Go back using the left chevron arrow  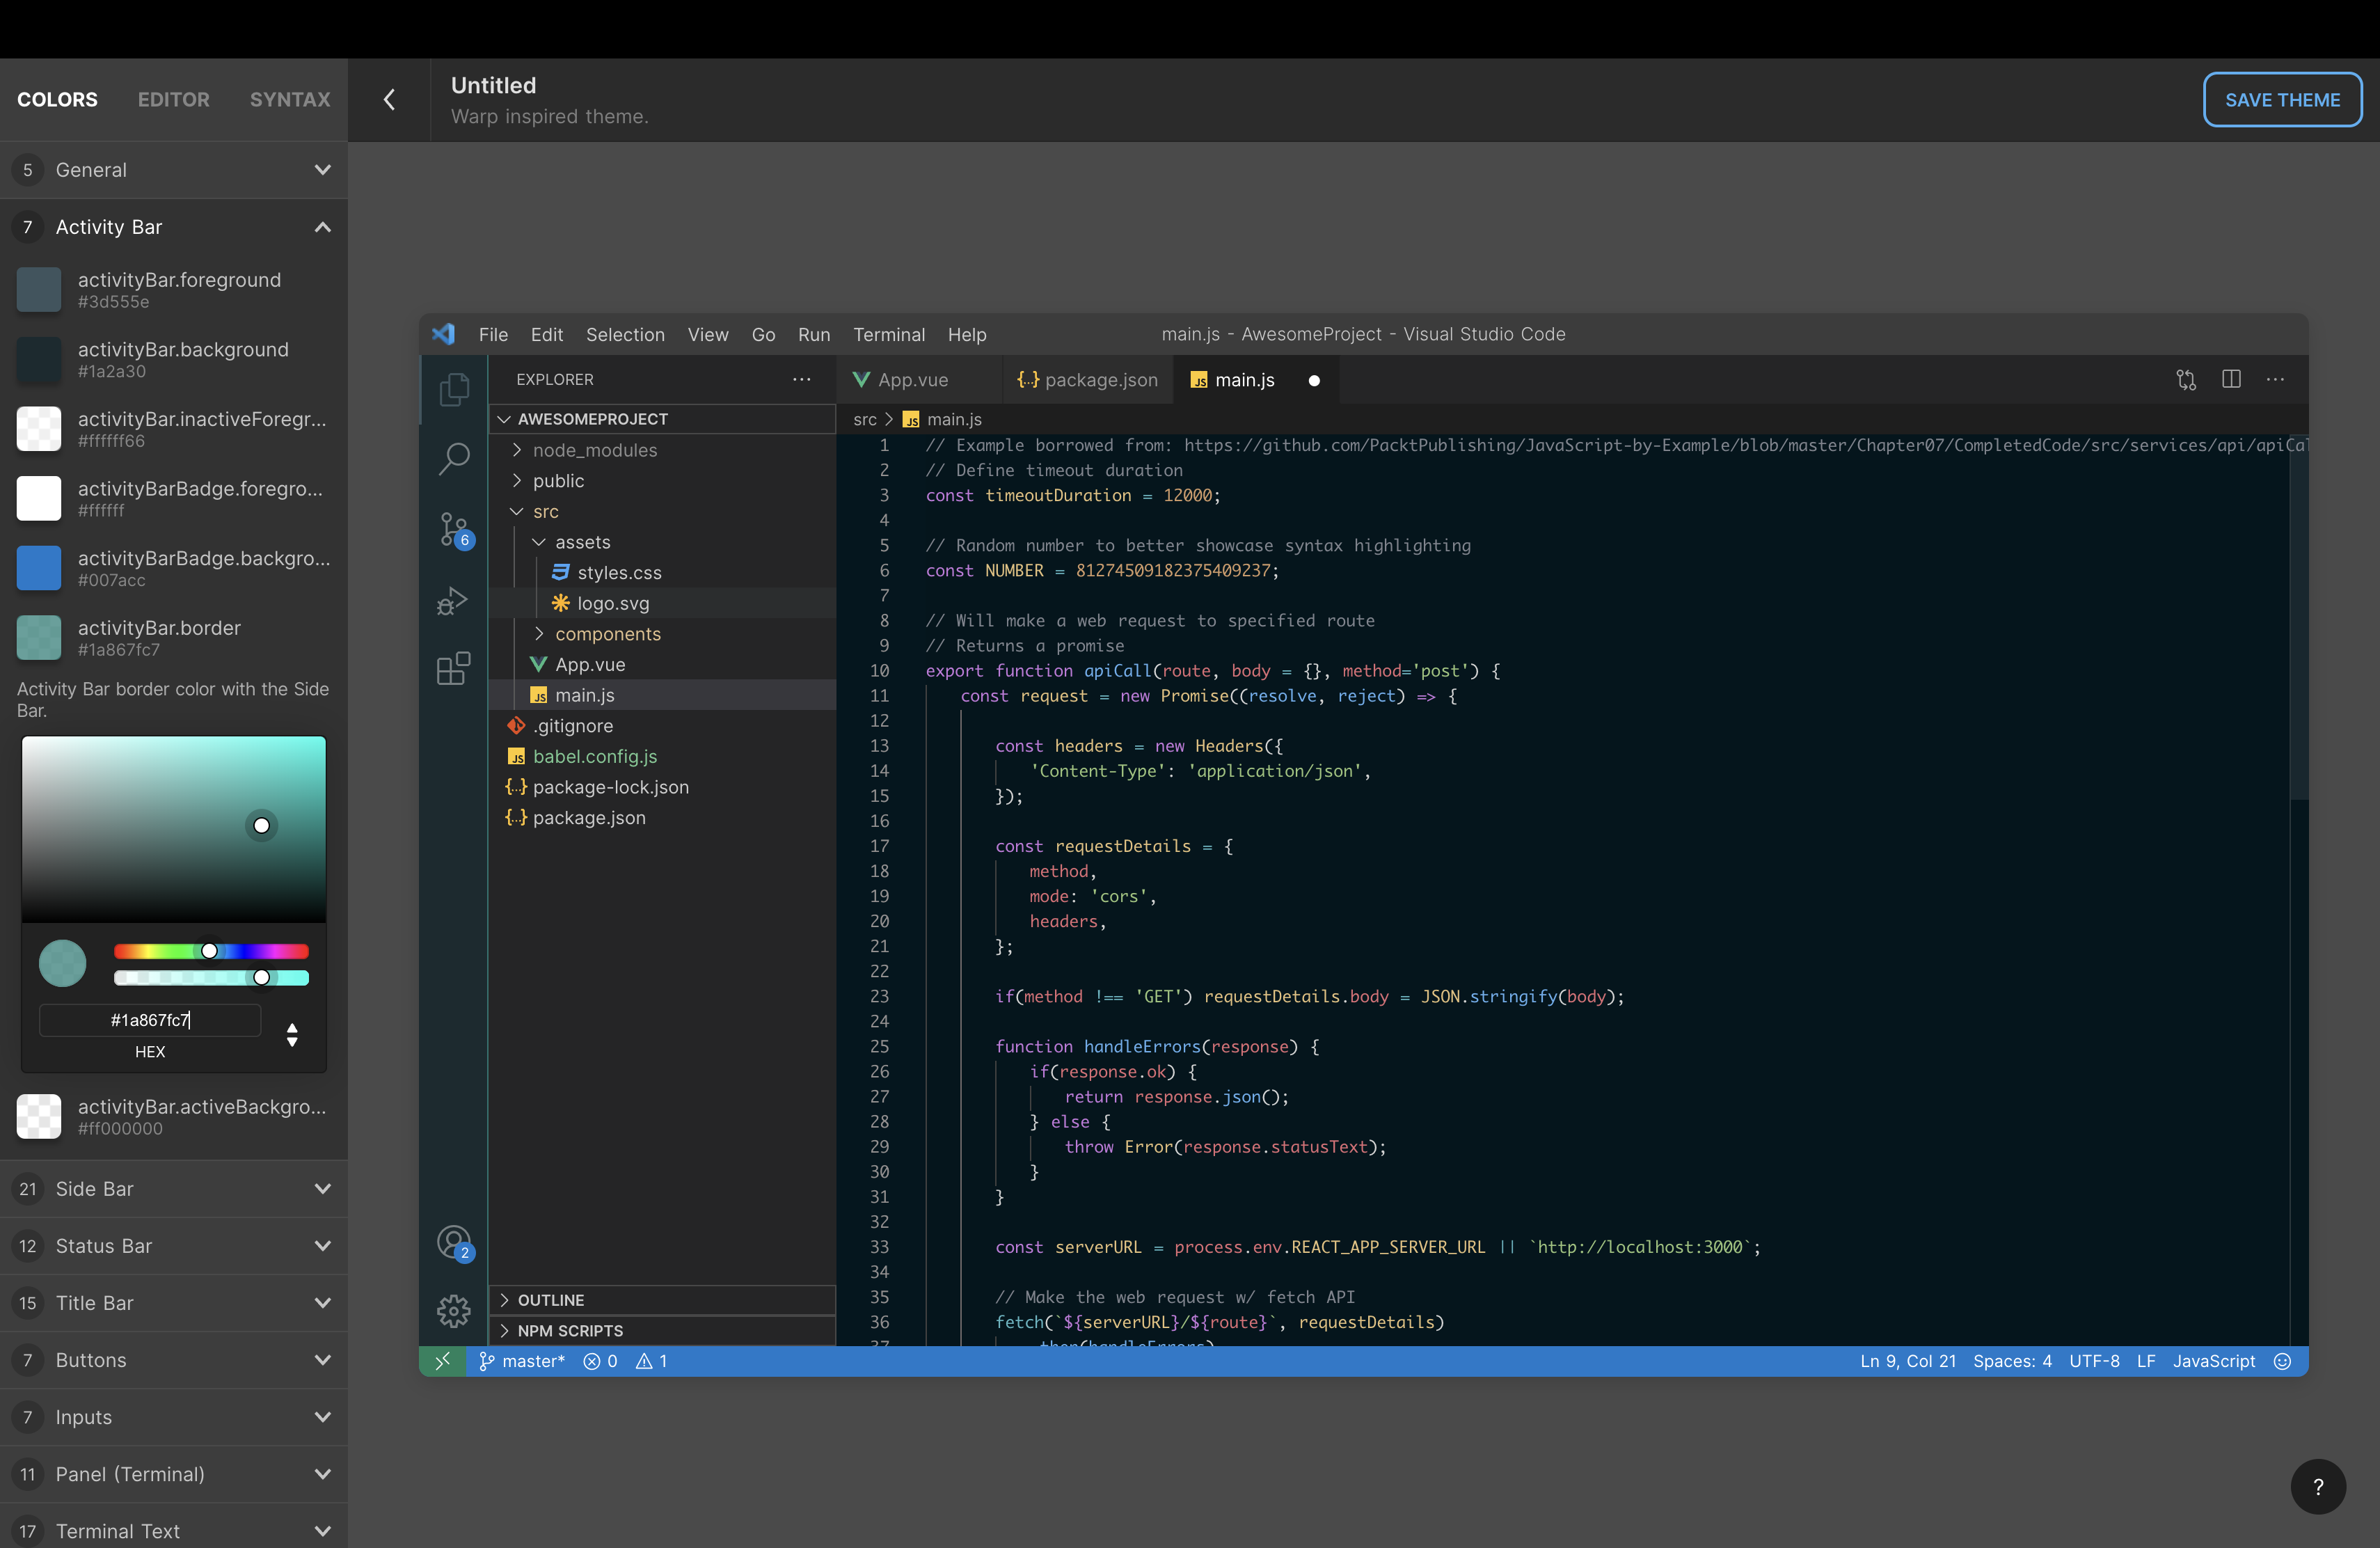(390, 100)
